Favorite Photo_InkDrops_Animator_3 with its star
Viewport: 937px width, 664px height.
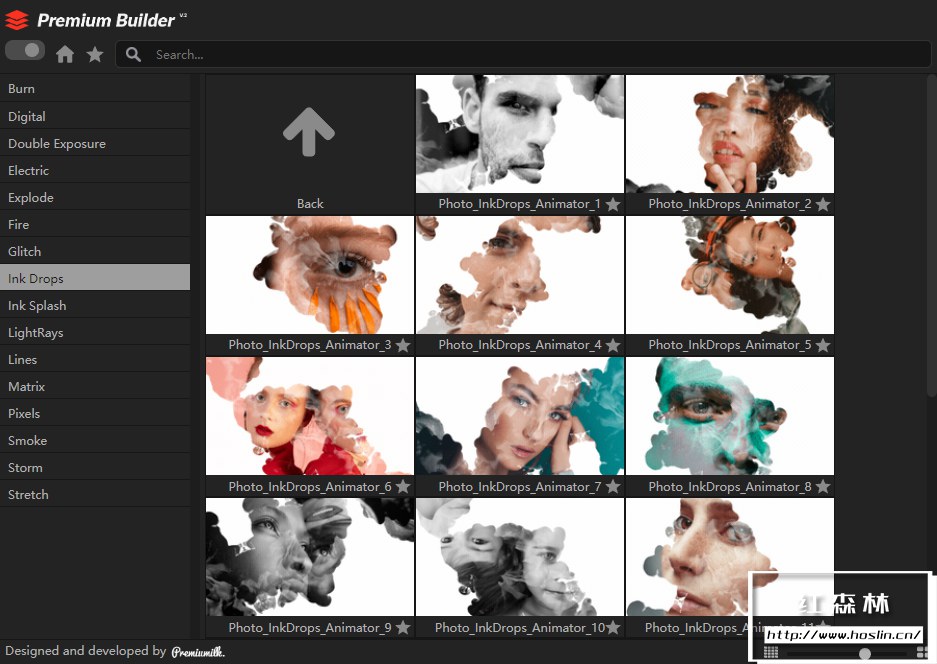click(x=403, y=345)
